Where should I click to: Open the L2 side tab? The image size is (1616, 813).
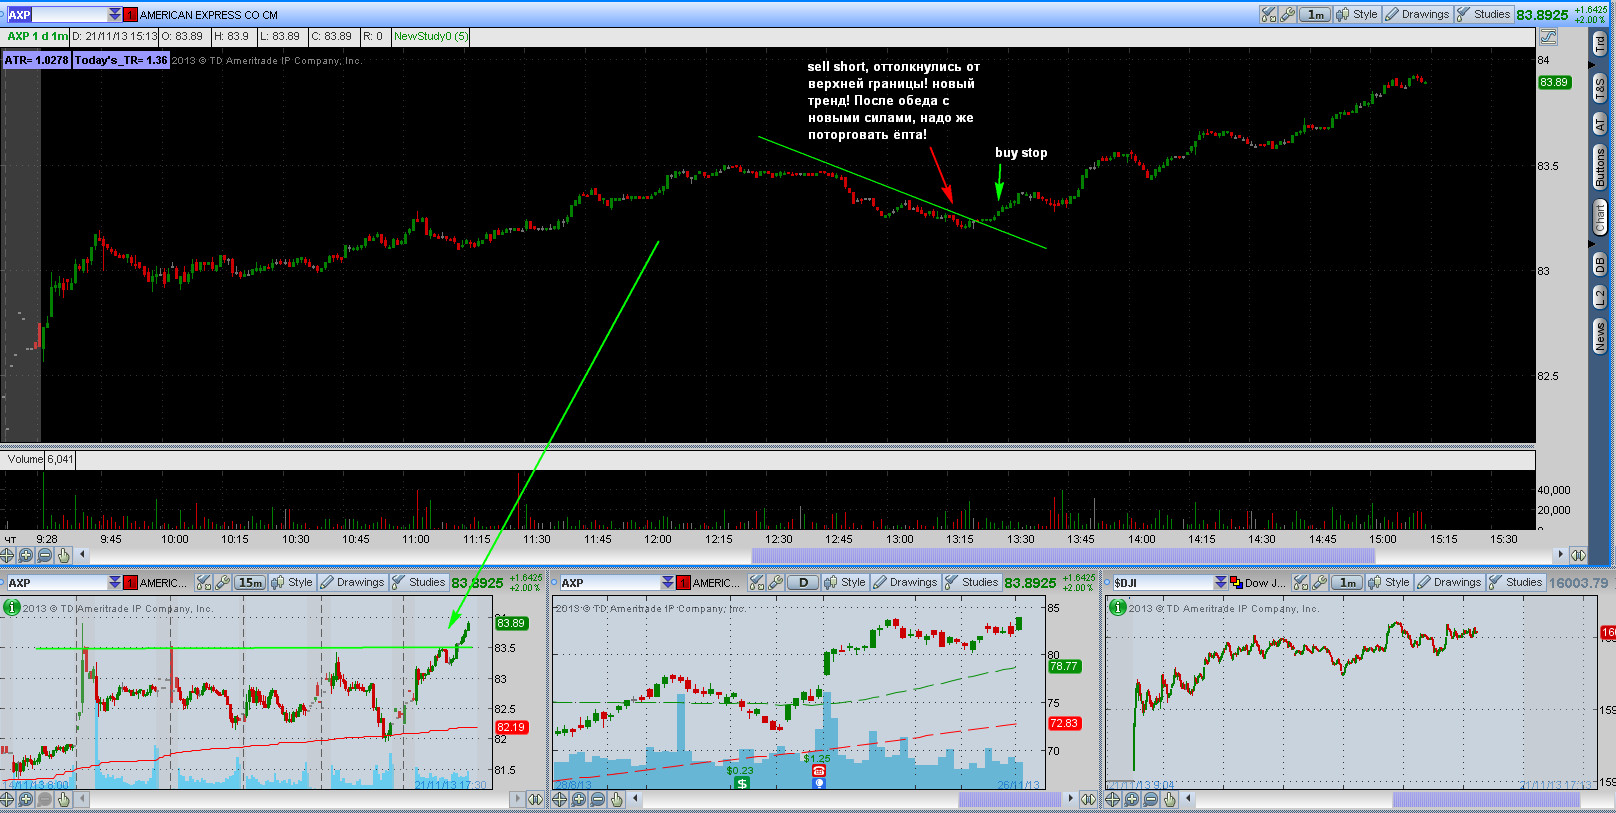(1600, 298)
